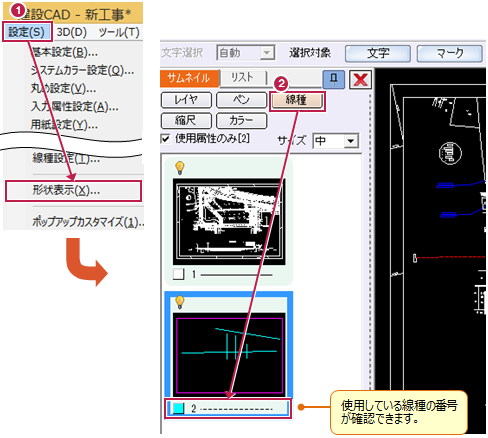Image resolution: width=488 pixels, height=438 pixels.
Task: Click the pin icon in the panel header
Action: click(x=334, y=79)
